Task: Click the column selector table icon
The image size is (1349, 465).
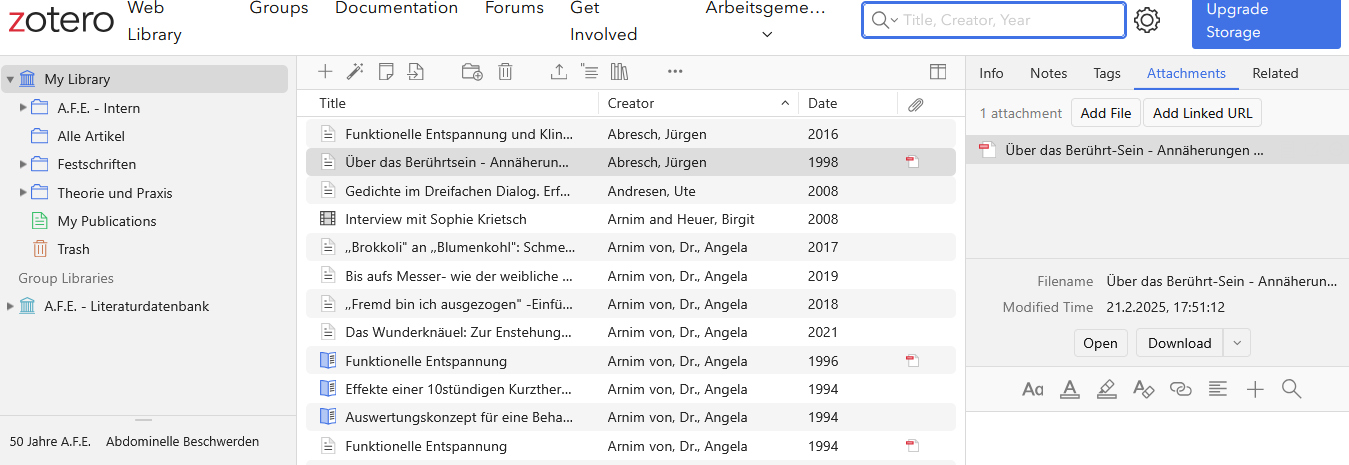Action: [938, 71]
